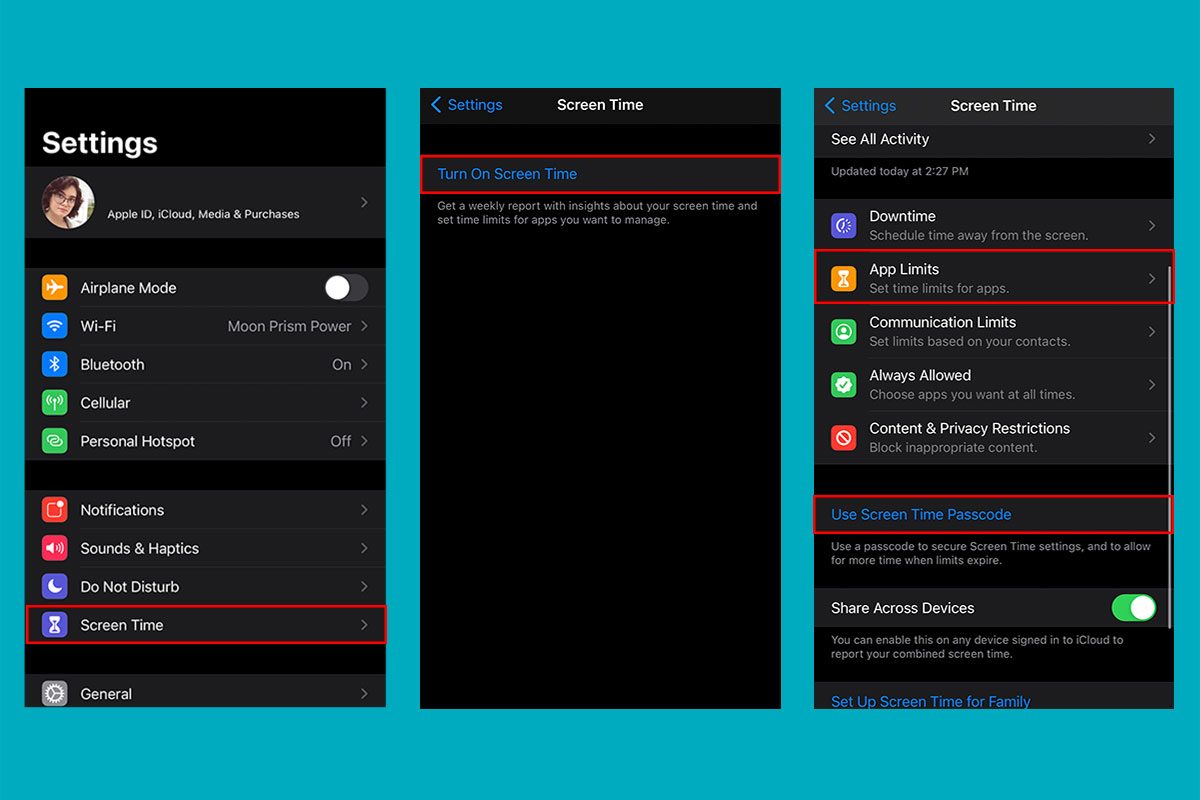Tap Turn On Screen Time
The width and height of the screenshot is (1200, 800).
[x=505, y=173]
